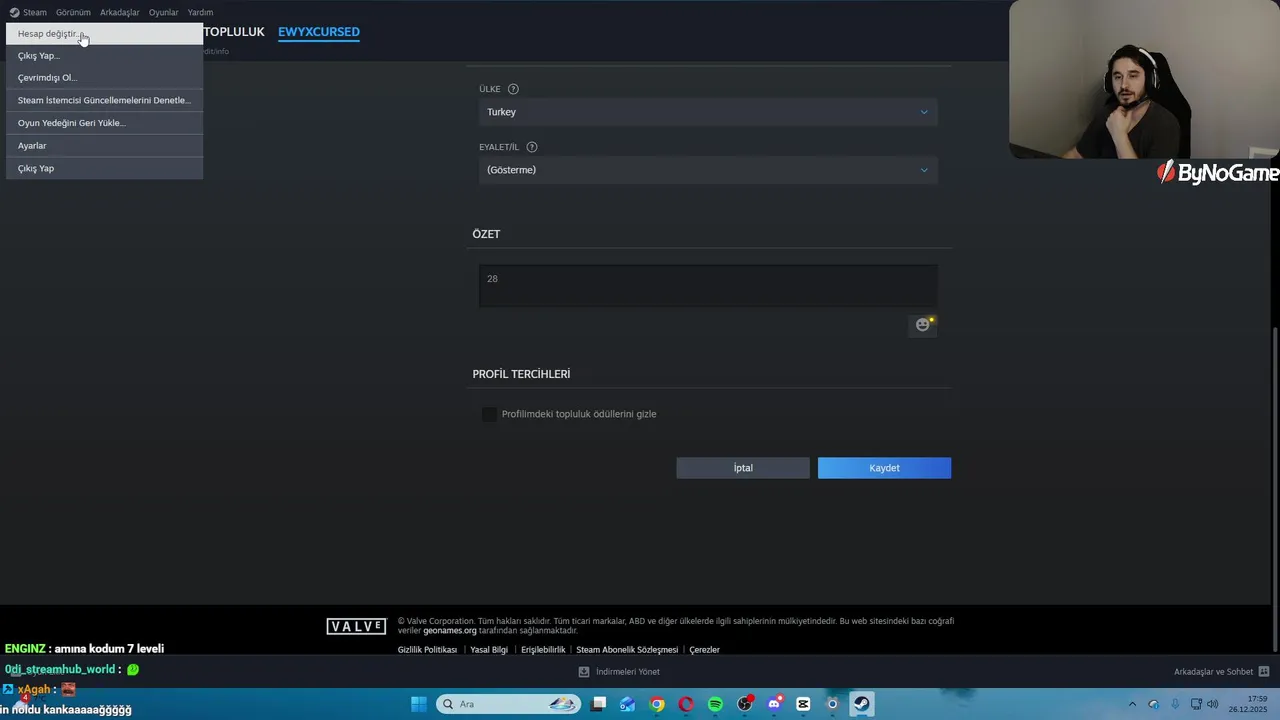This screenshot has height=720, width=1280.
Task: Enable Profilimdeki topluluk ödüllerini gizle checkbox
Action: (x=489, y=414)
